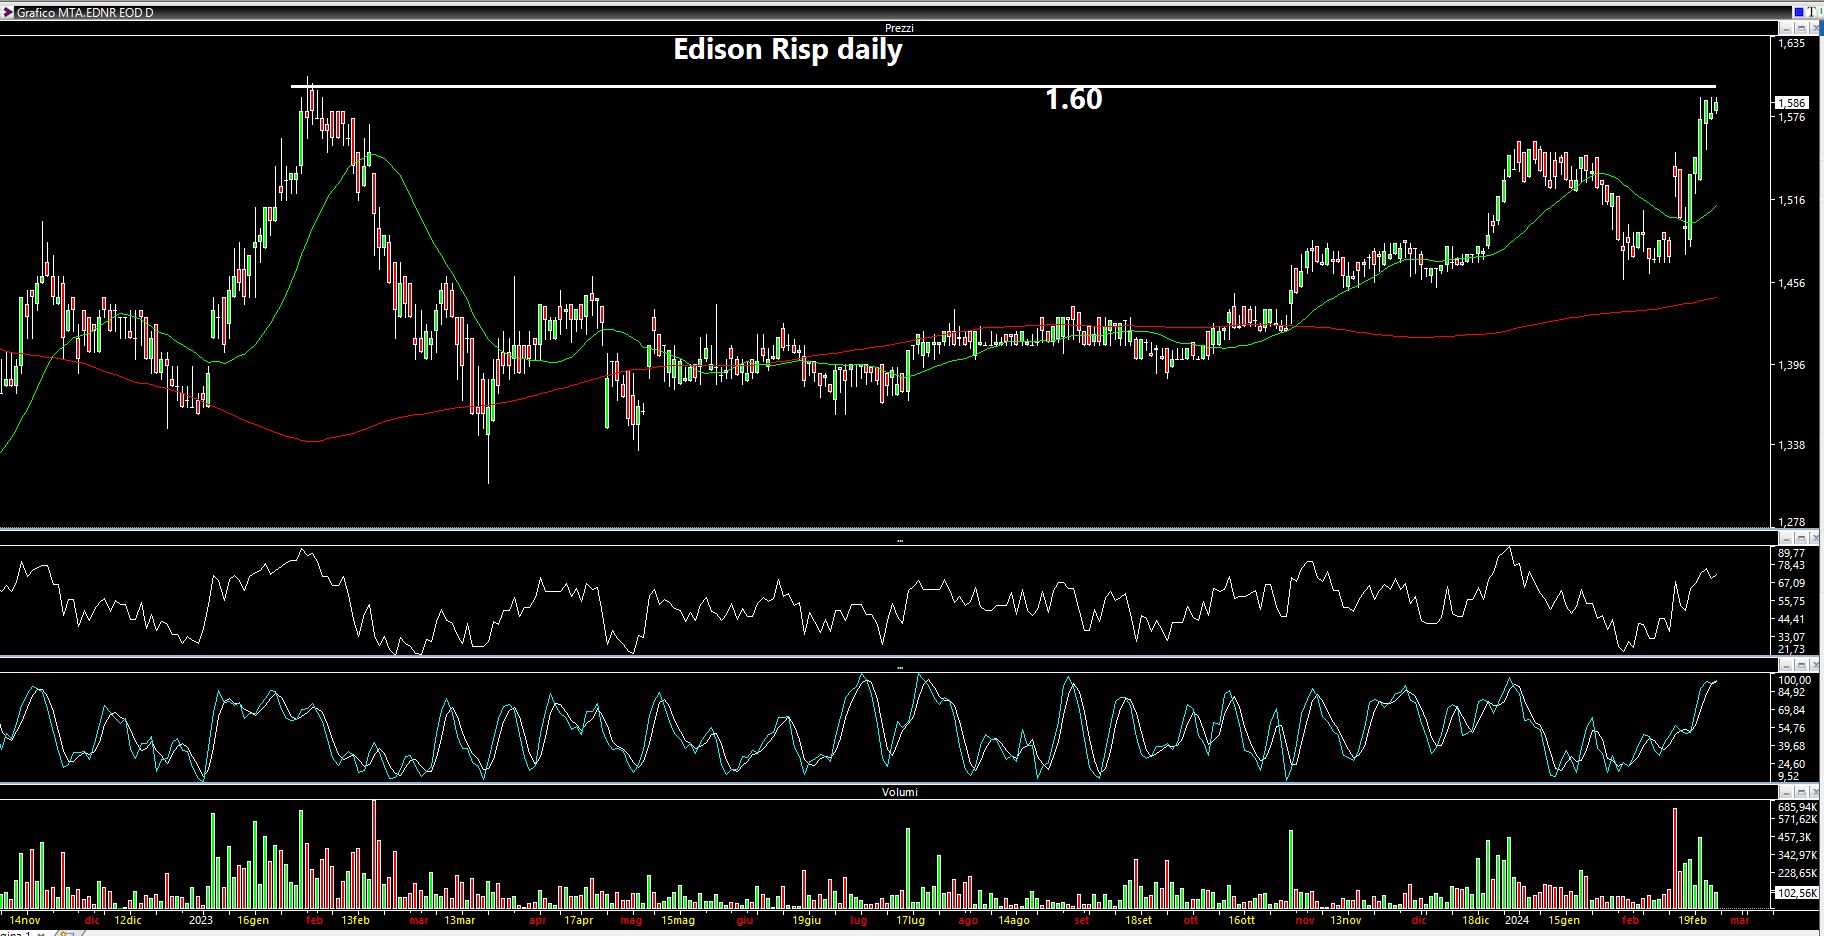Click the '19feb' date label
1824x936 pixels.
(x=1692, y=920)
